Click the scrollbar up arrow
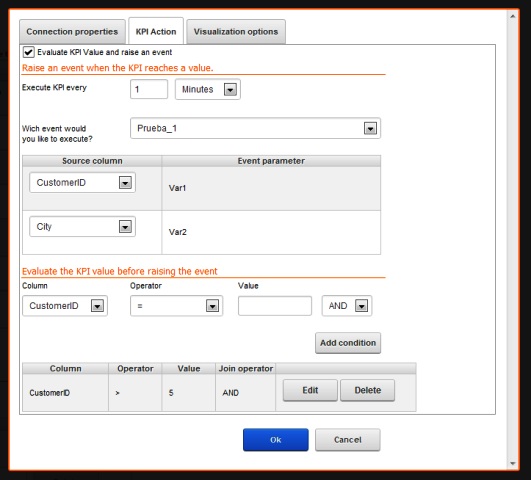 tap(513, 16)
